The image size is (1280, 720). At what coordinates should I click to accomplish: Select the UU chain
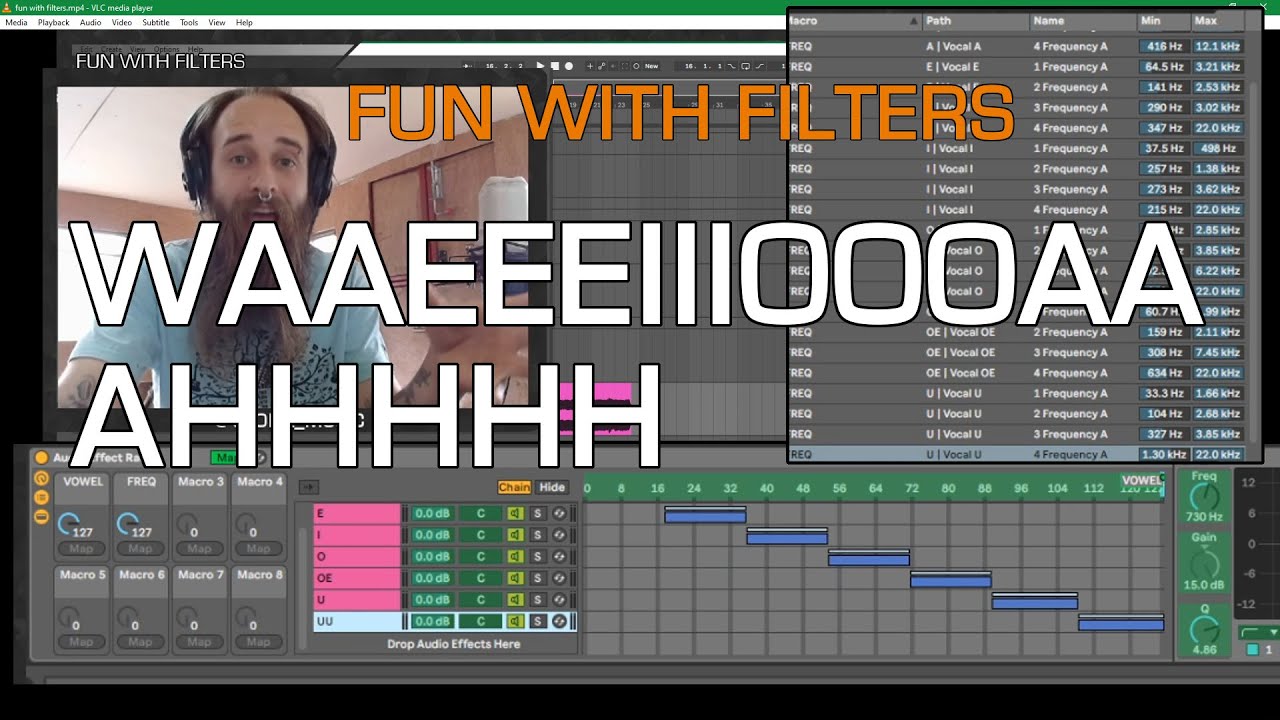click(357, 621)
